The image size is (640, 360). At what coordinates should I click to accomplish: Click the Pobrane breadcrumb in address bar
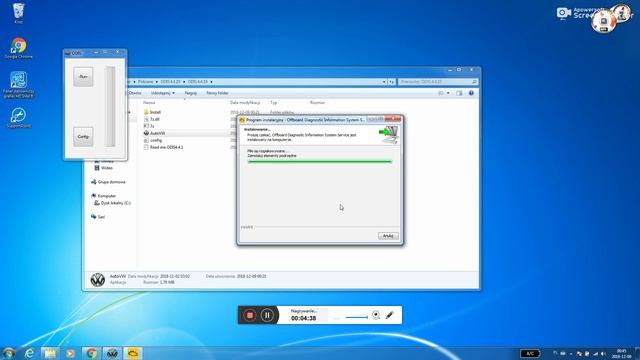[145, 82]
